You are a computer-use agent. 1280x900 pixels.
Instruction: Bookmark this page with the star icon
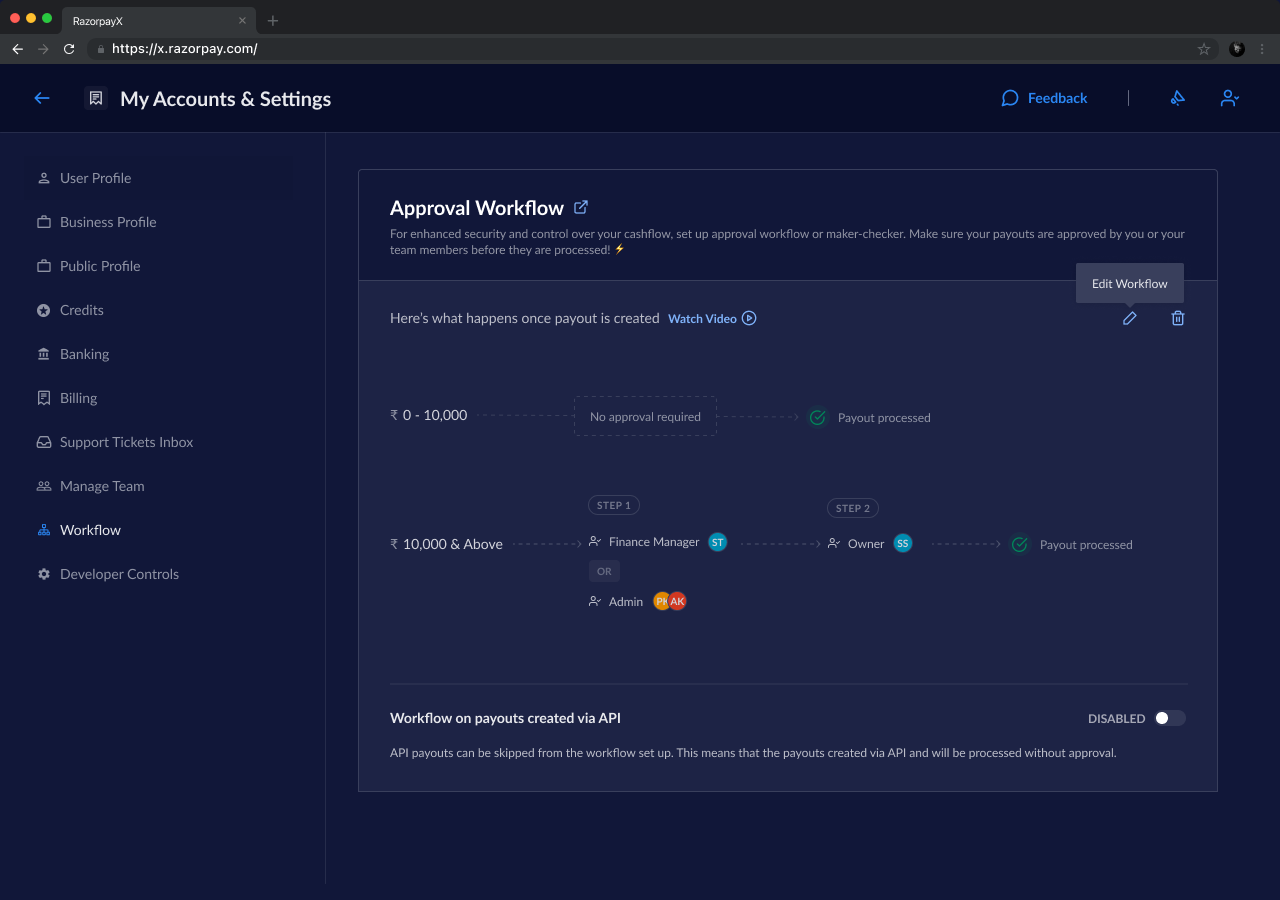click(x=1204, y=48)
